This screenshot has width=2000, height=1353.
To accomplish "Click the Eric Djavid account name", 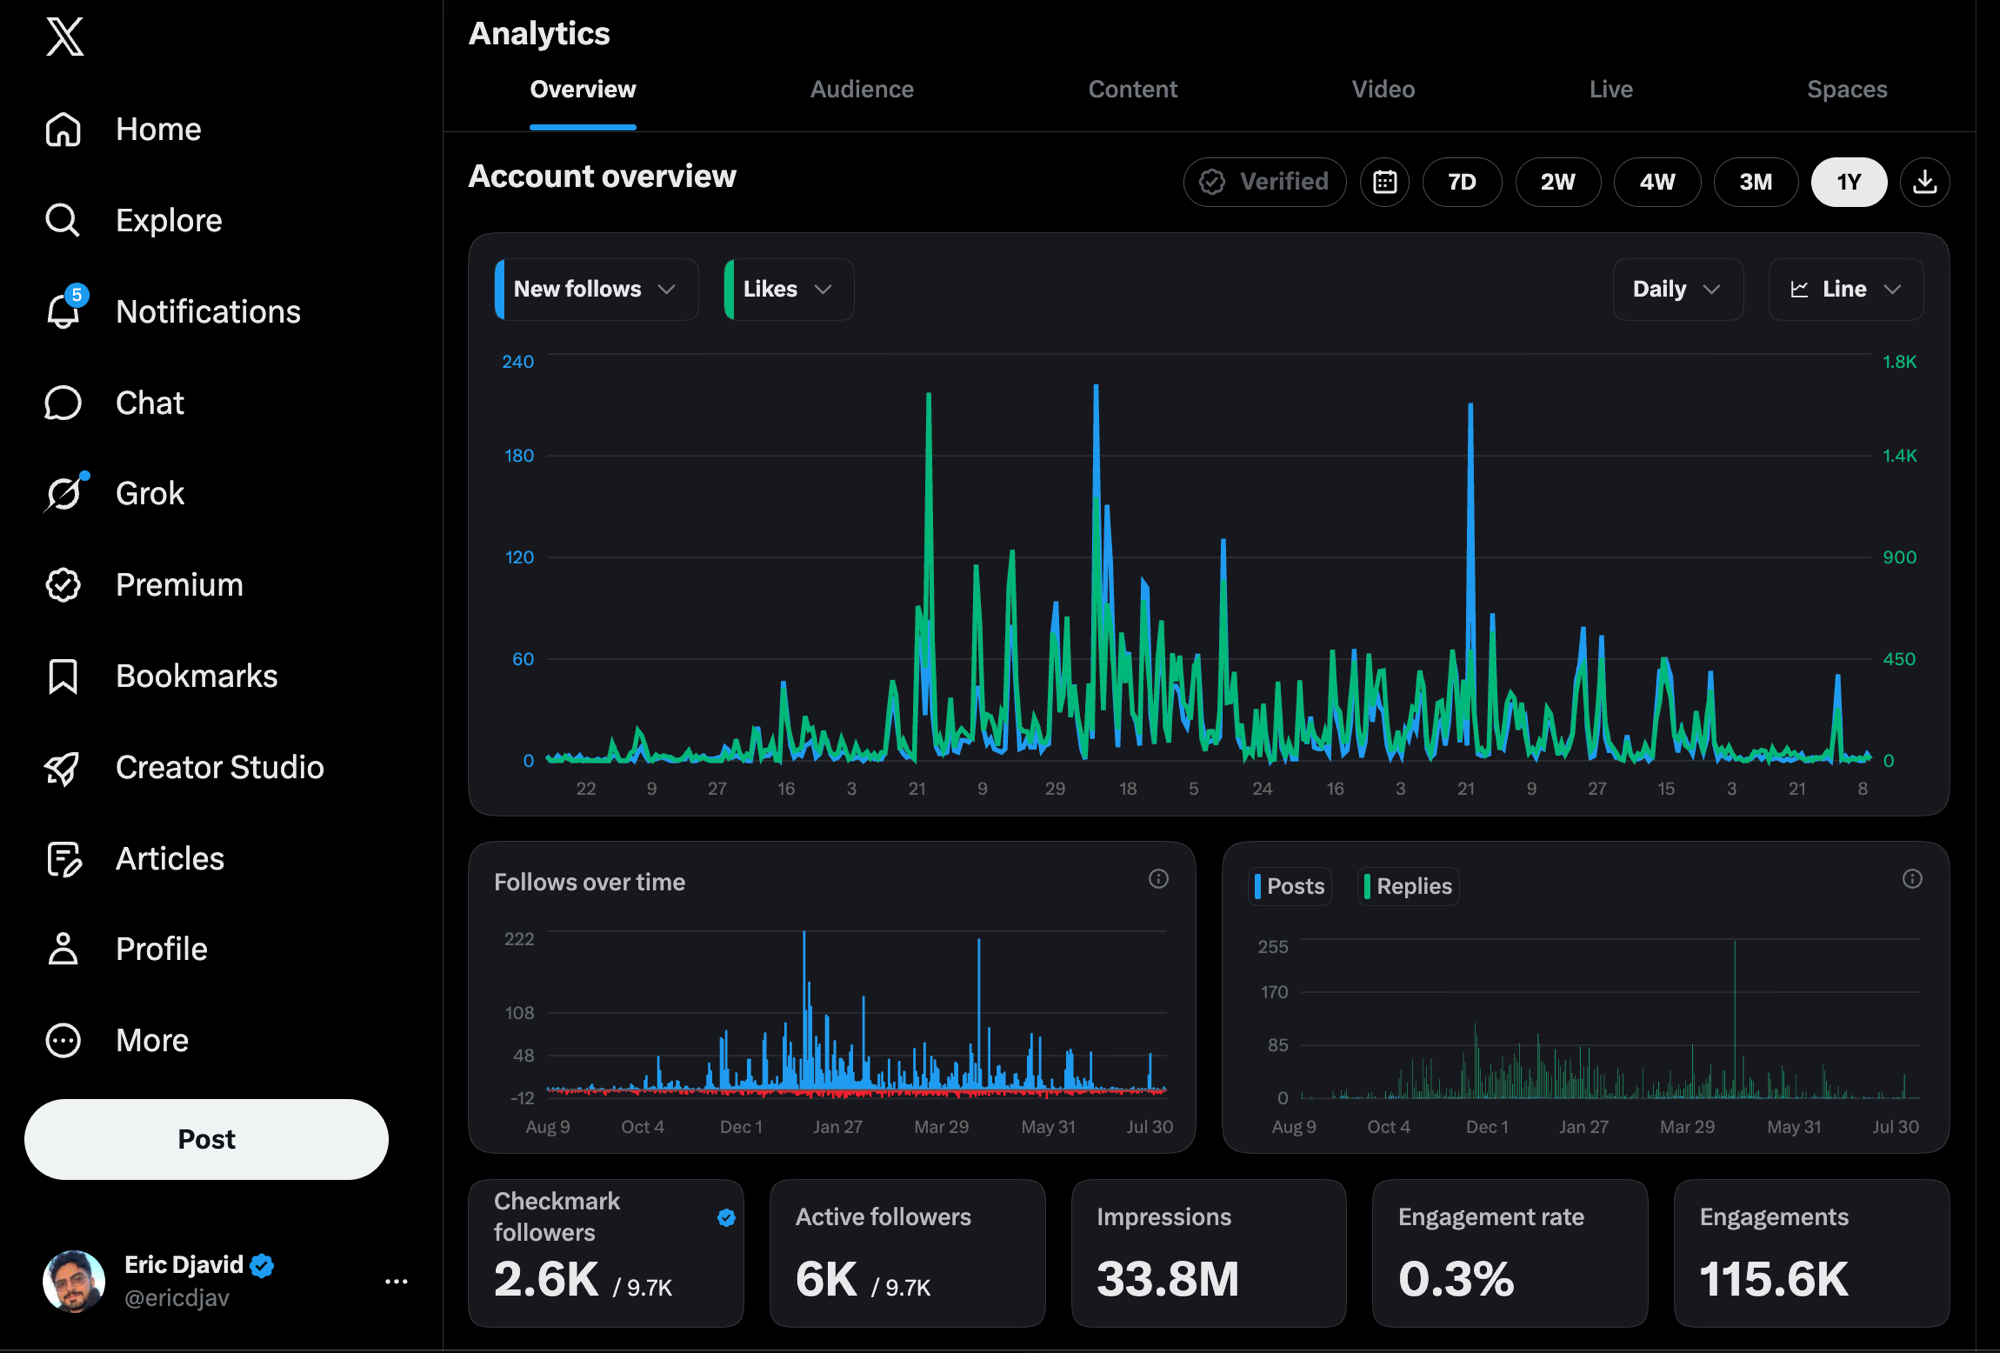I will [184, 1265].
